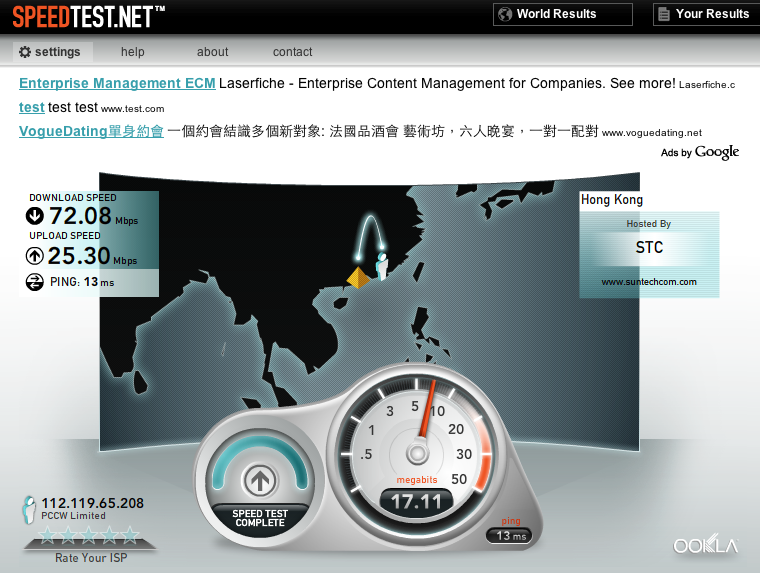
Task: Open www.suntechcom.com host link
Action: 649,282
